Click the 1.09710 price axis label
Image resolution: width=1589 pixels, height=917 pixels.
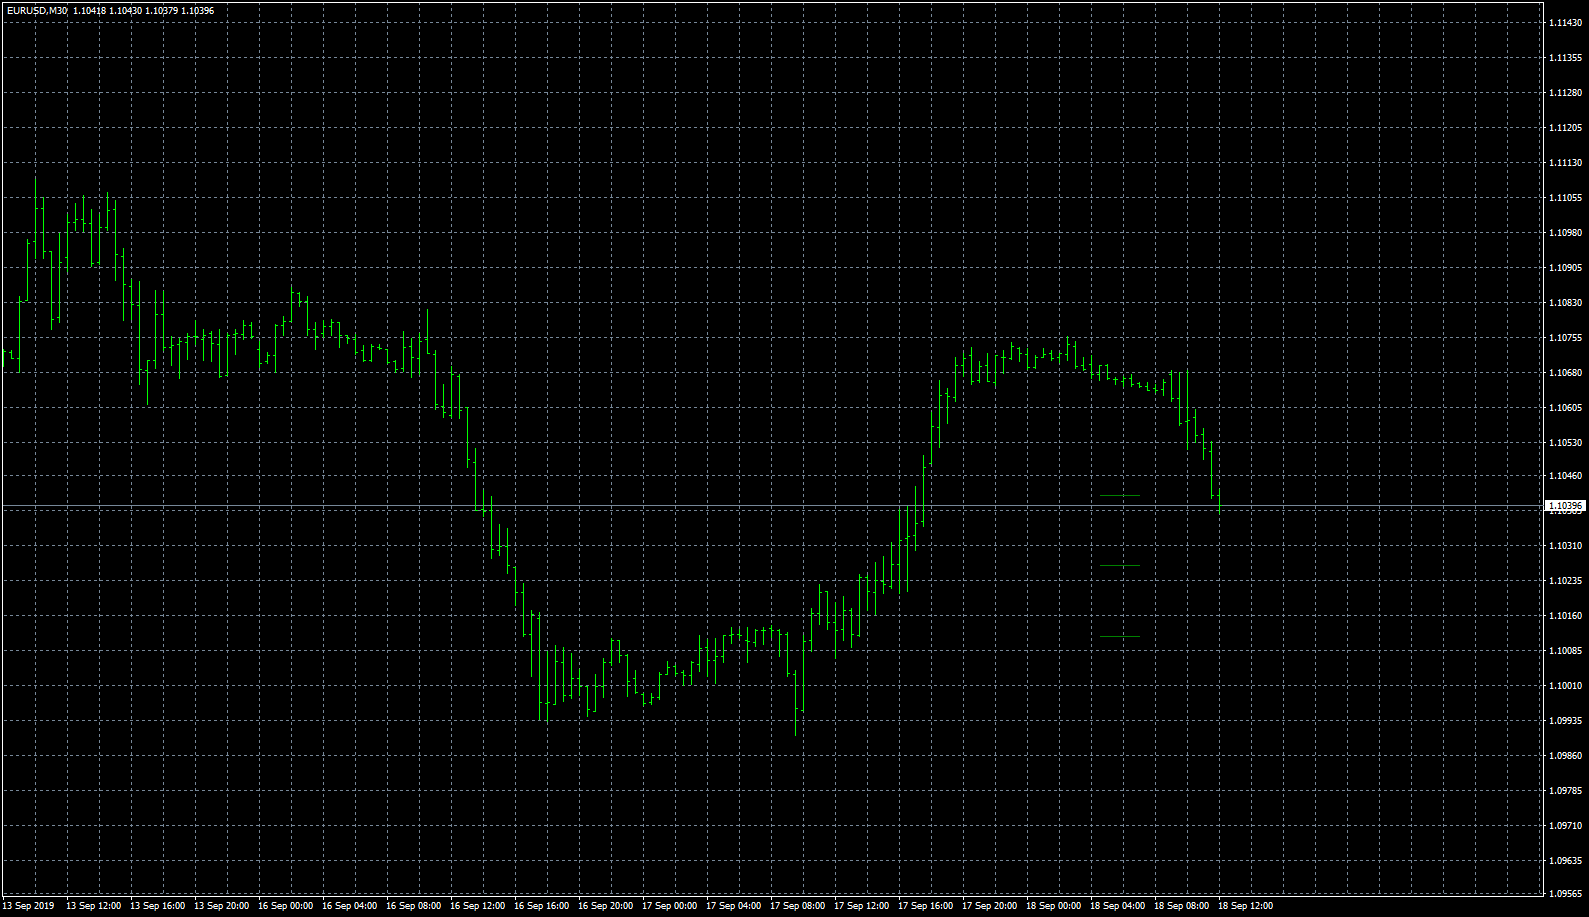(x=1565, y=826)
